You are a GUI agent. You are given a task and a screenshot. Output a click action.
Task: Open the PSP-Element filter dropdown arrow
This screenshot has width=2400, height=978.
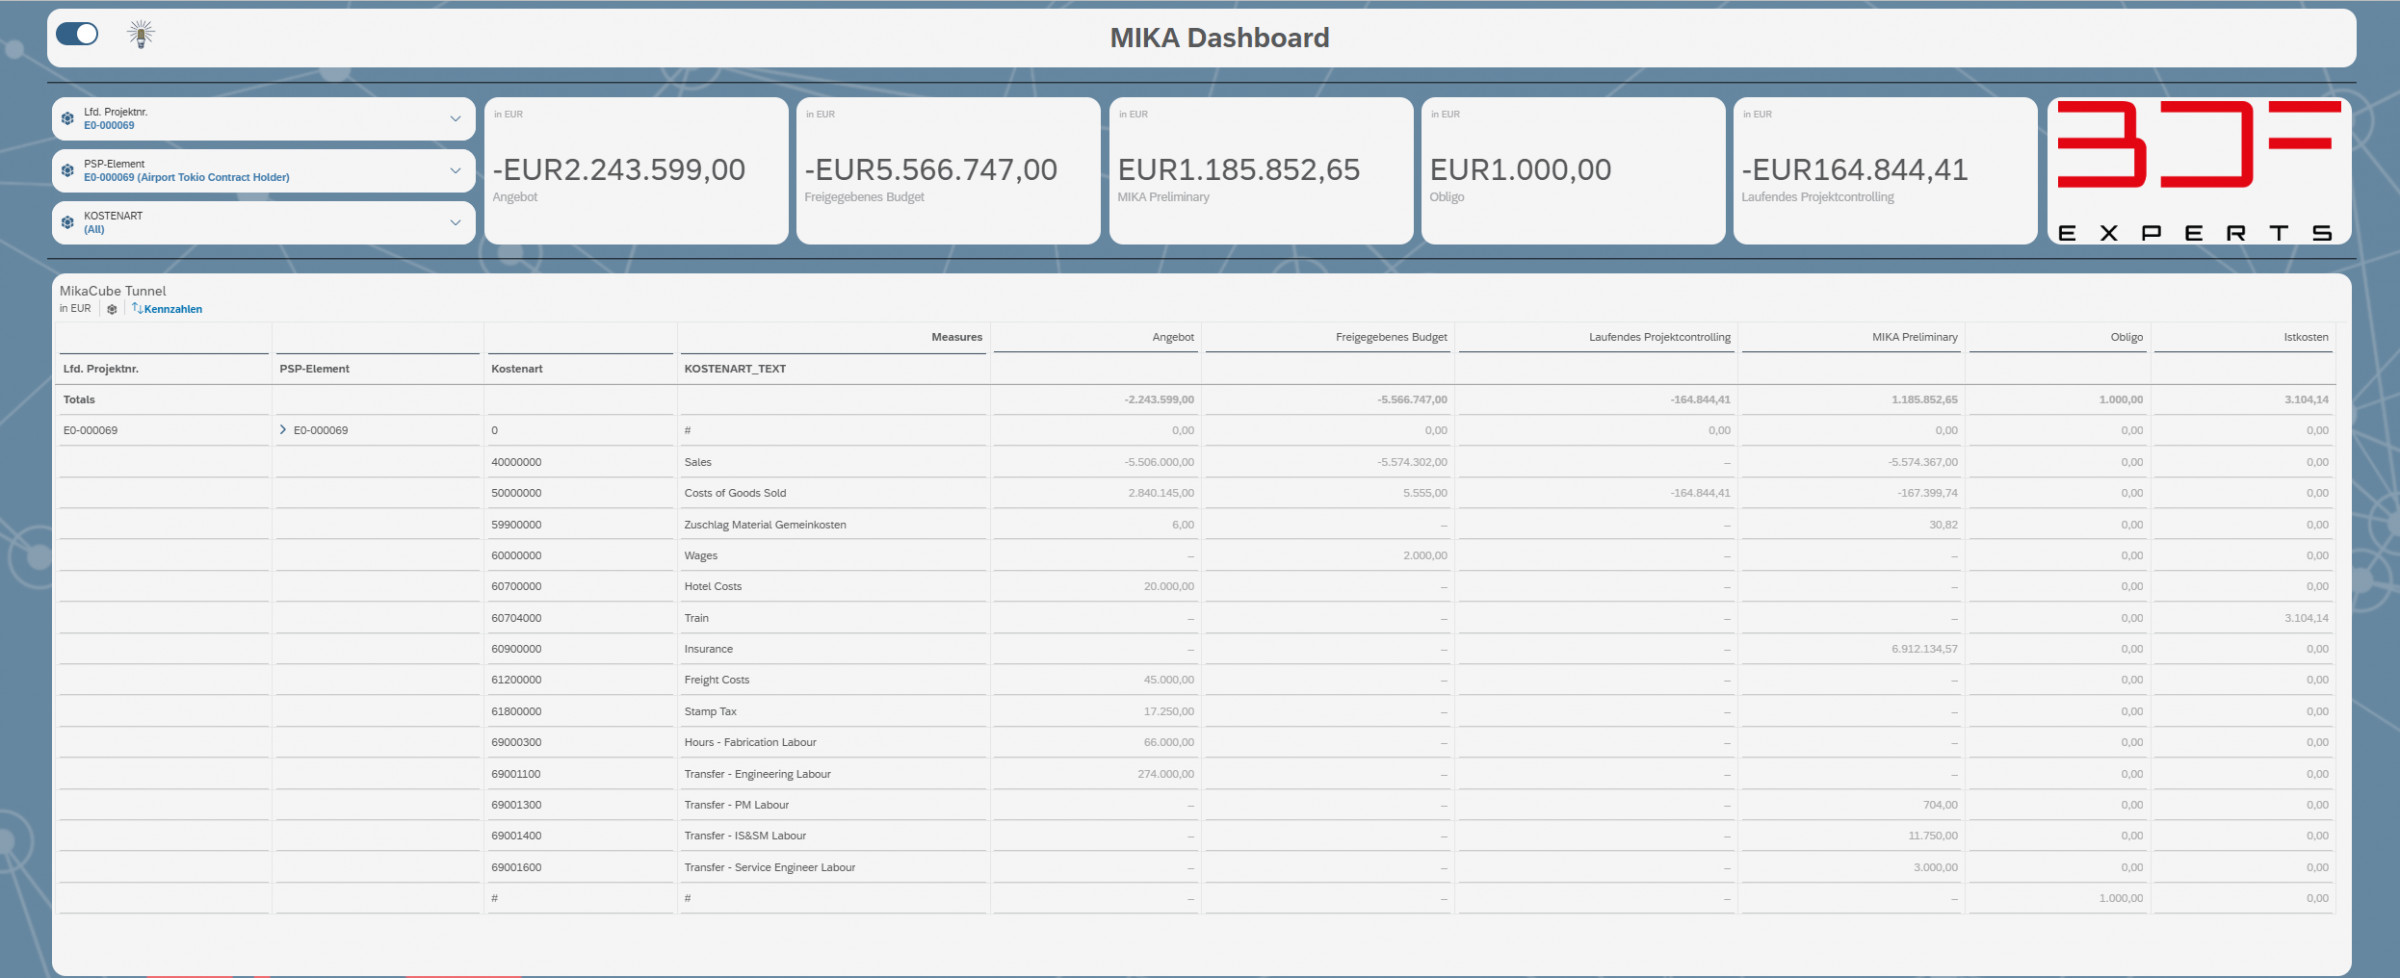[x=455, y=171]
